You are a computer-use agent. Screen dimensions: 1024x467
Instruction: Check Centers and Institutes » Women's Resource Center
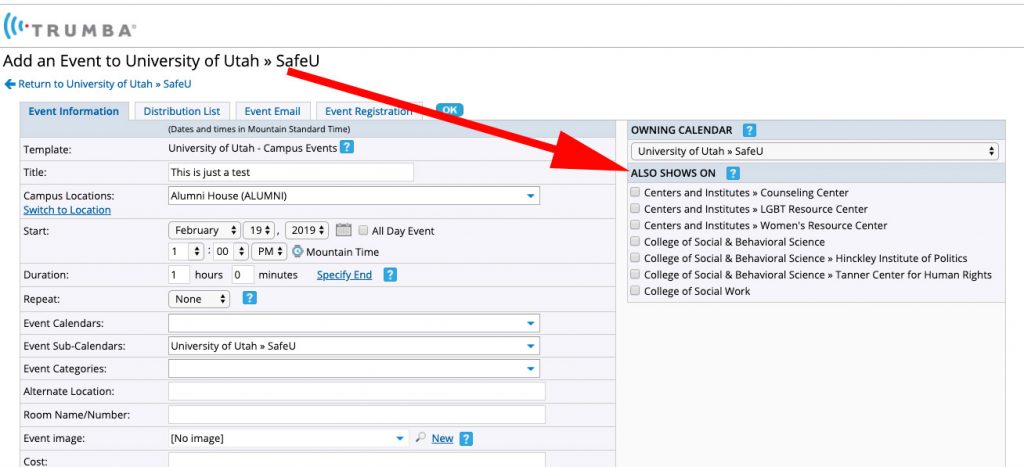click(x=635, y=225)
